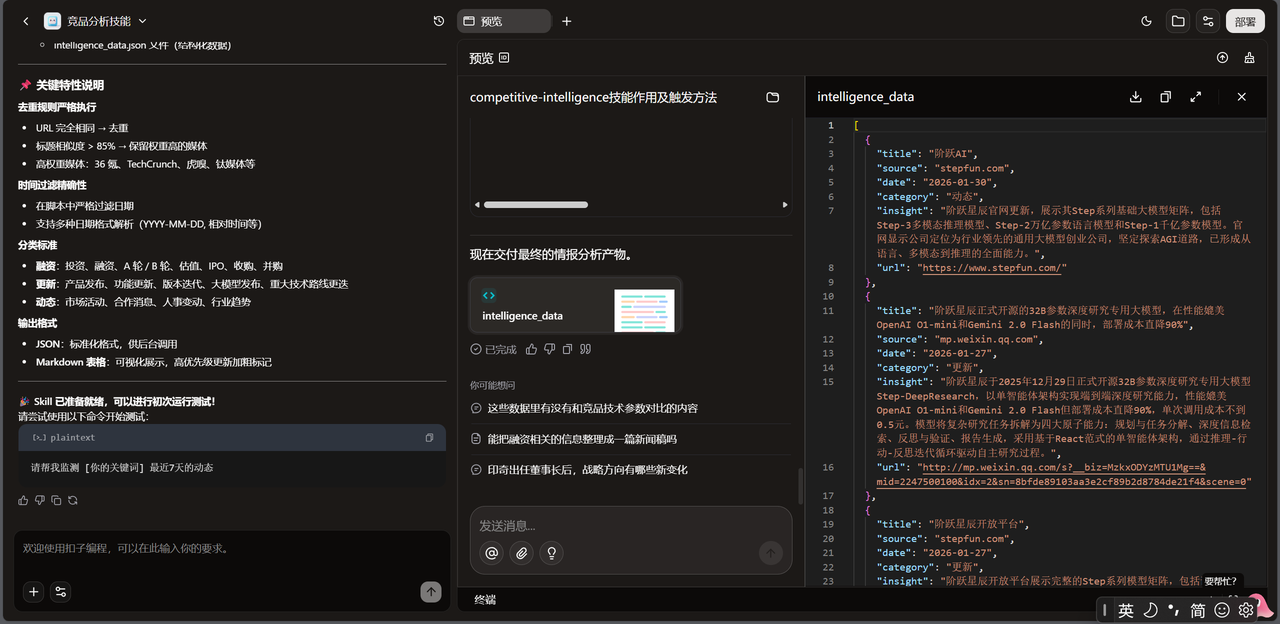Toggle dark mode with the moon icon
This screenshot has width=1280, height=624.
[x=1147, y=21]
